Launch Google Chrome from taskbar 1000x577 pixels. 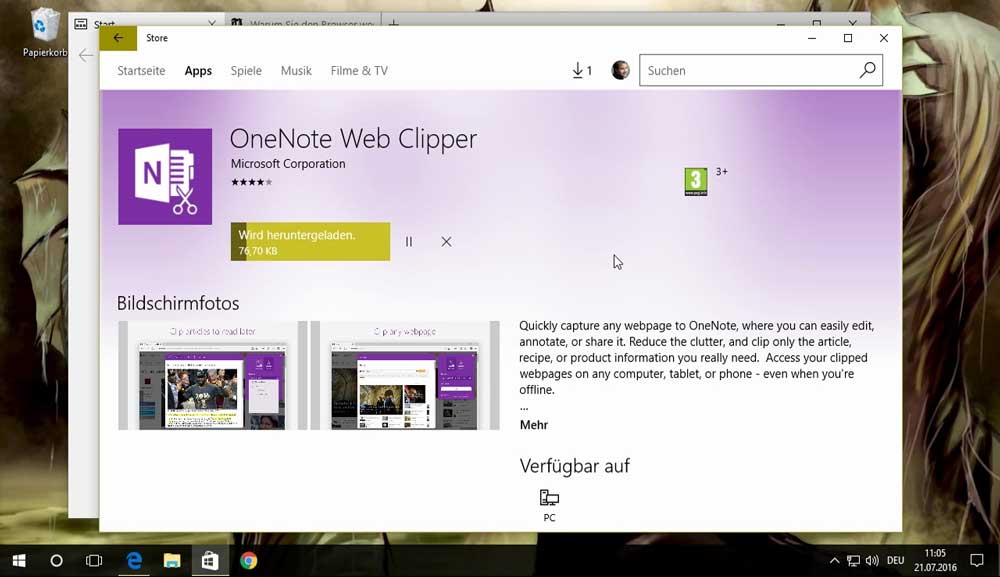[x=249, y=560]
